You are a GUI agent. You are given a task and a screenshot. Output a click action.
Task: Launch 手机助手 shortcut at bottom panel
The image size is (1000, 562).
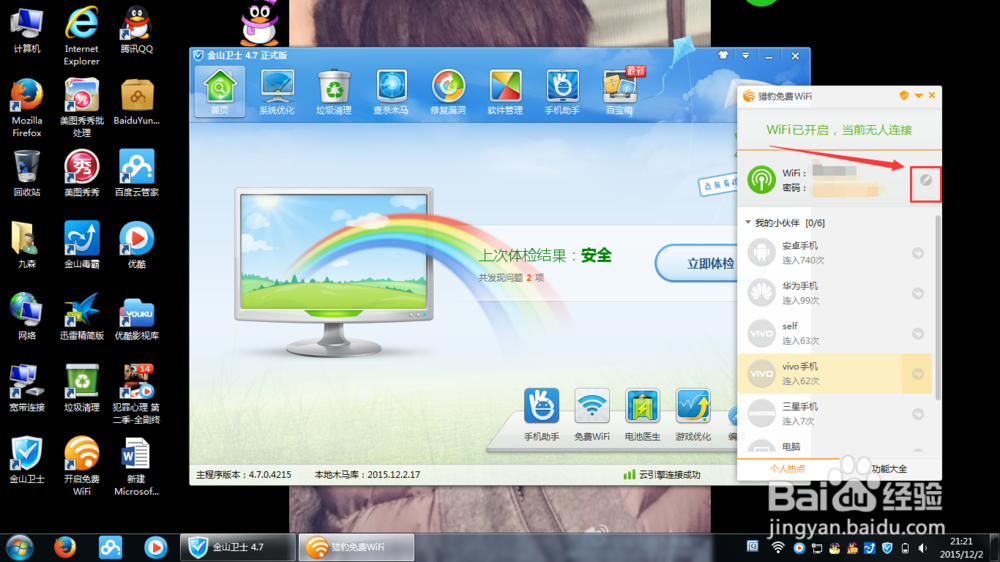point(541,415)
